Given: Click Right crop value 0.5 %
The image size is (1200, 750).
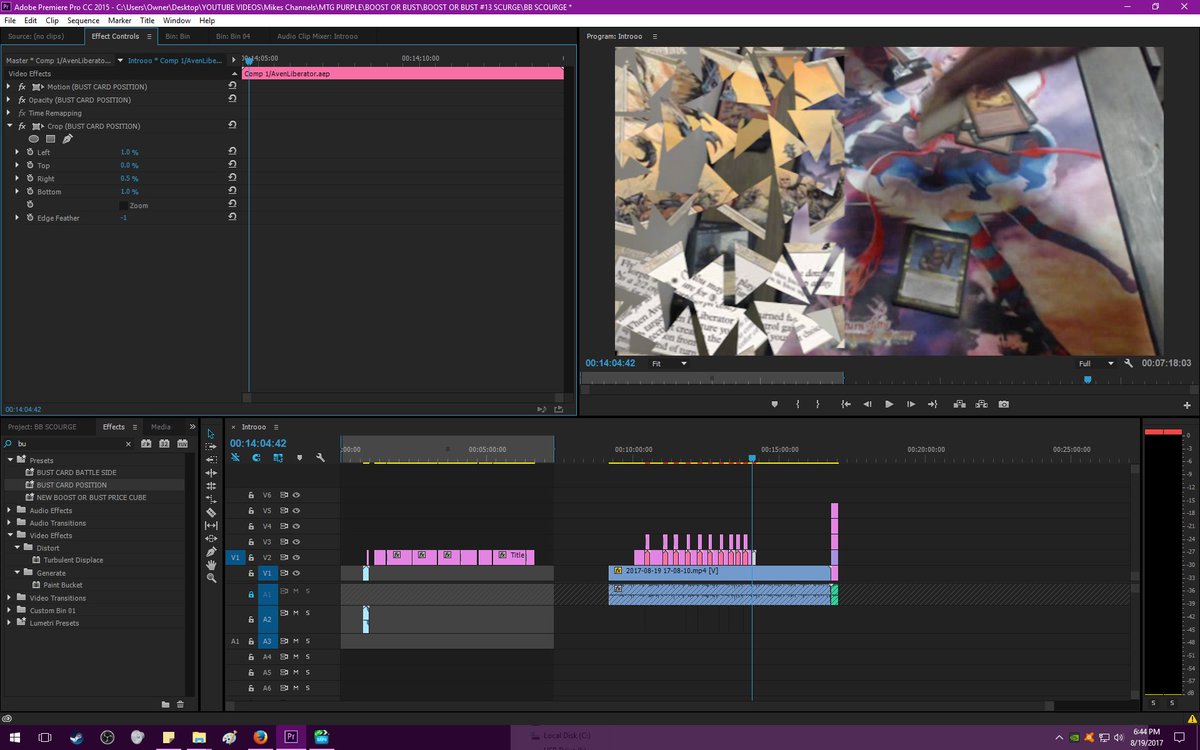Looking at the screenshot, I should [129, 178].
